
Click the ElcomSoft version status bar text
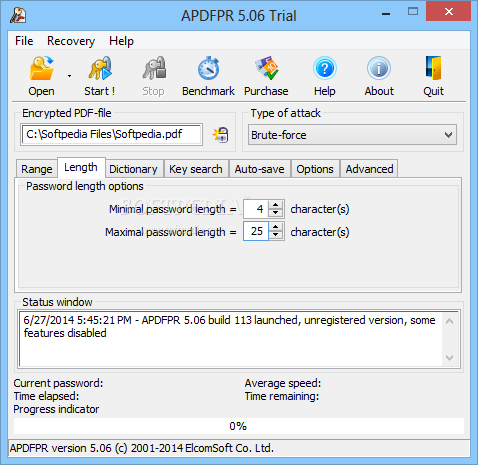click(142, 448)
